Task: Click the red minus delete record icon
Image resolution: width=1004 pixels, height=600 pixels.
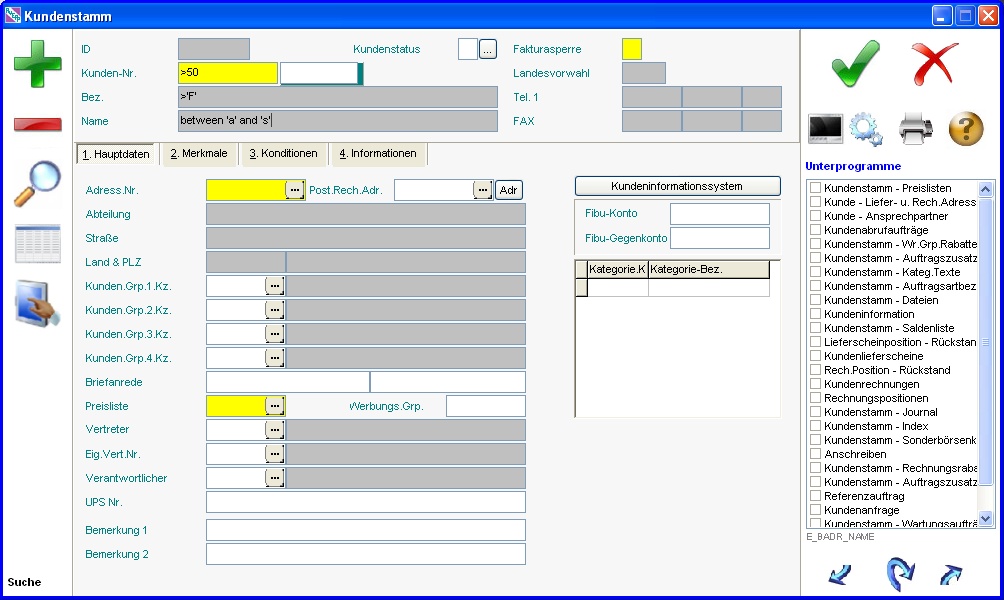Action: (37, 124)
